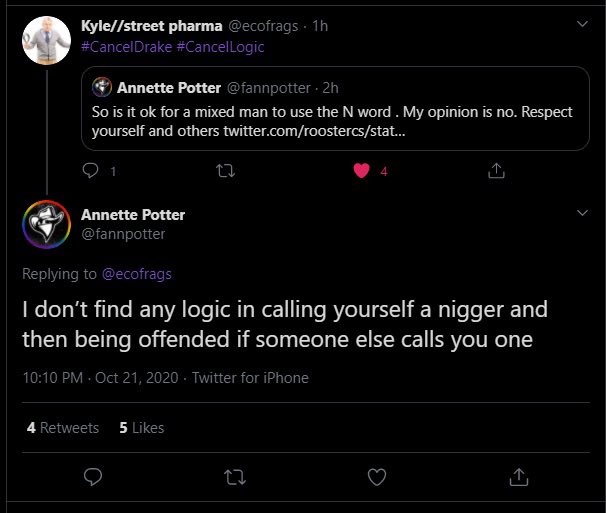
Task: Open the quoted Annette Potter tweet
Action: [335, 109]
